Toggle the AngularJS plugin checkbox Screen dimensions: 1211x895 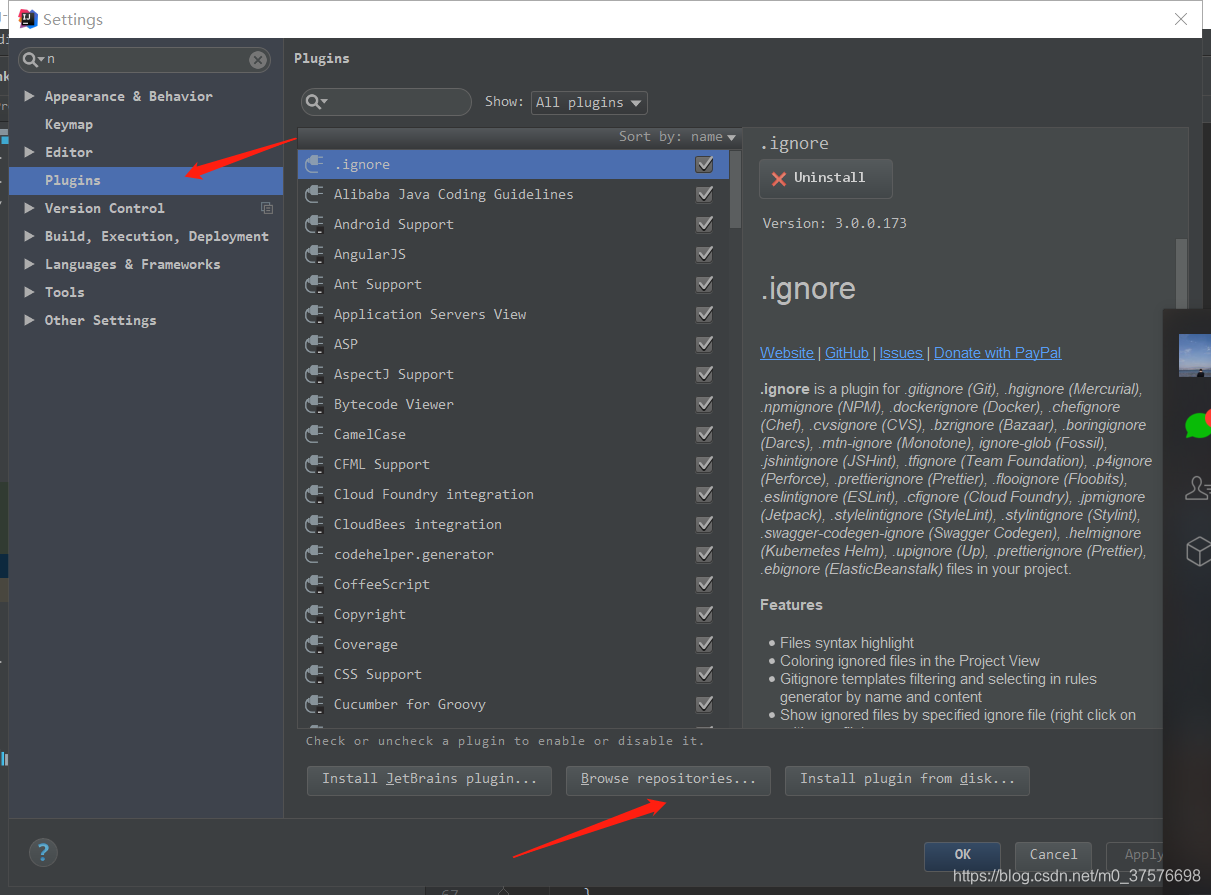pos(704,254)
